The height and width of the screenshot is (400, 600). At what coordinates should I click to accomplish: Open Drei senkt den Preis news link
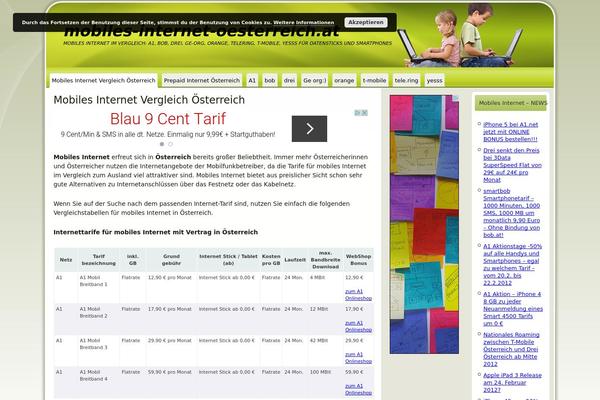pos(512,165)
